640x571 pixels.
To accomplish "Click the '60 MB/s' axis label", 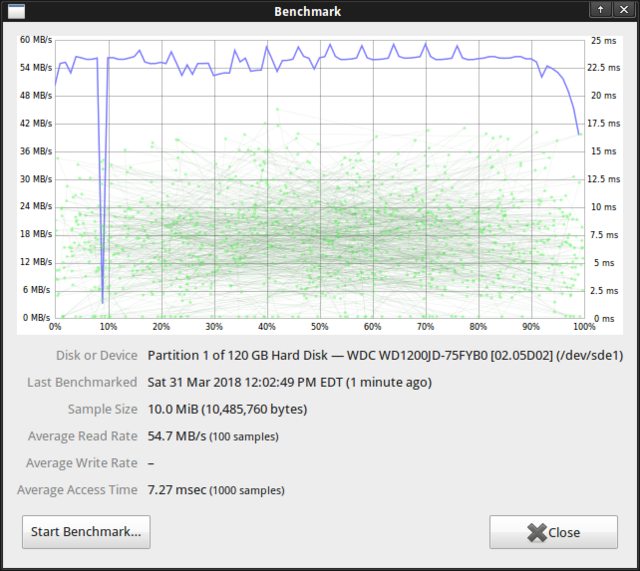I will (36, 40).
